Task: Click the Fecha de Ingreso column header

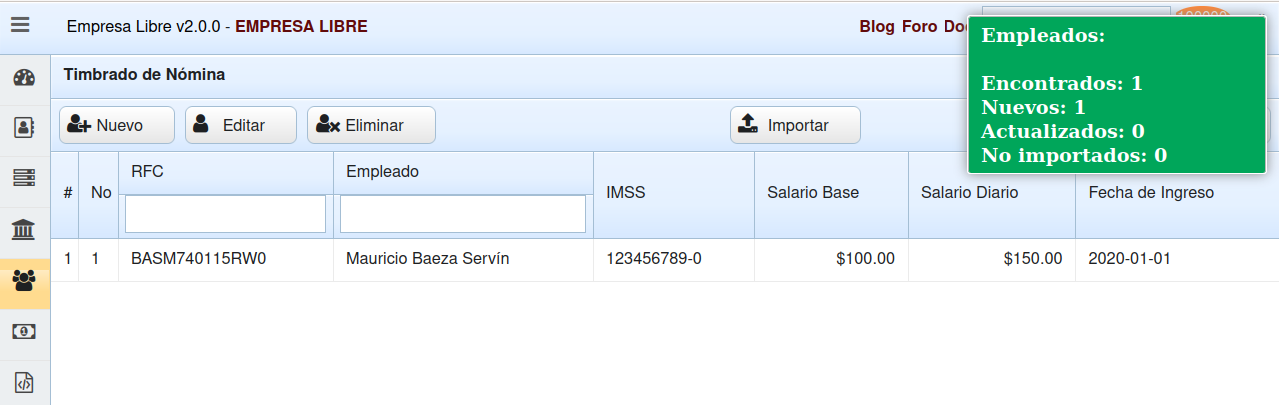Action: pos(1150,193)
